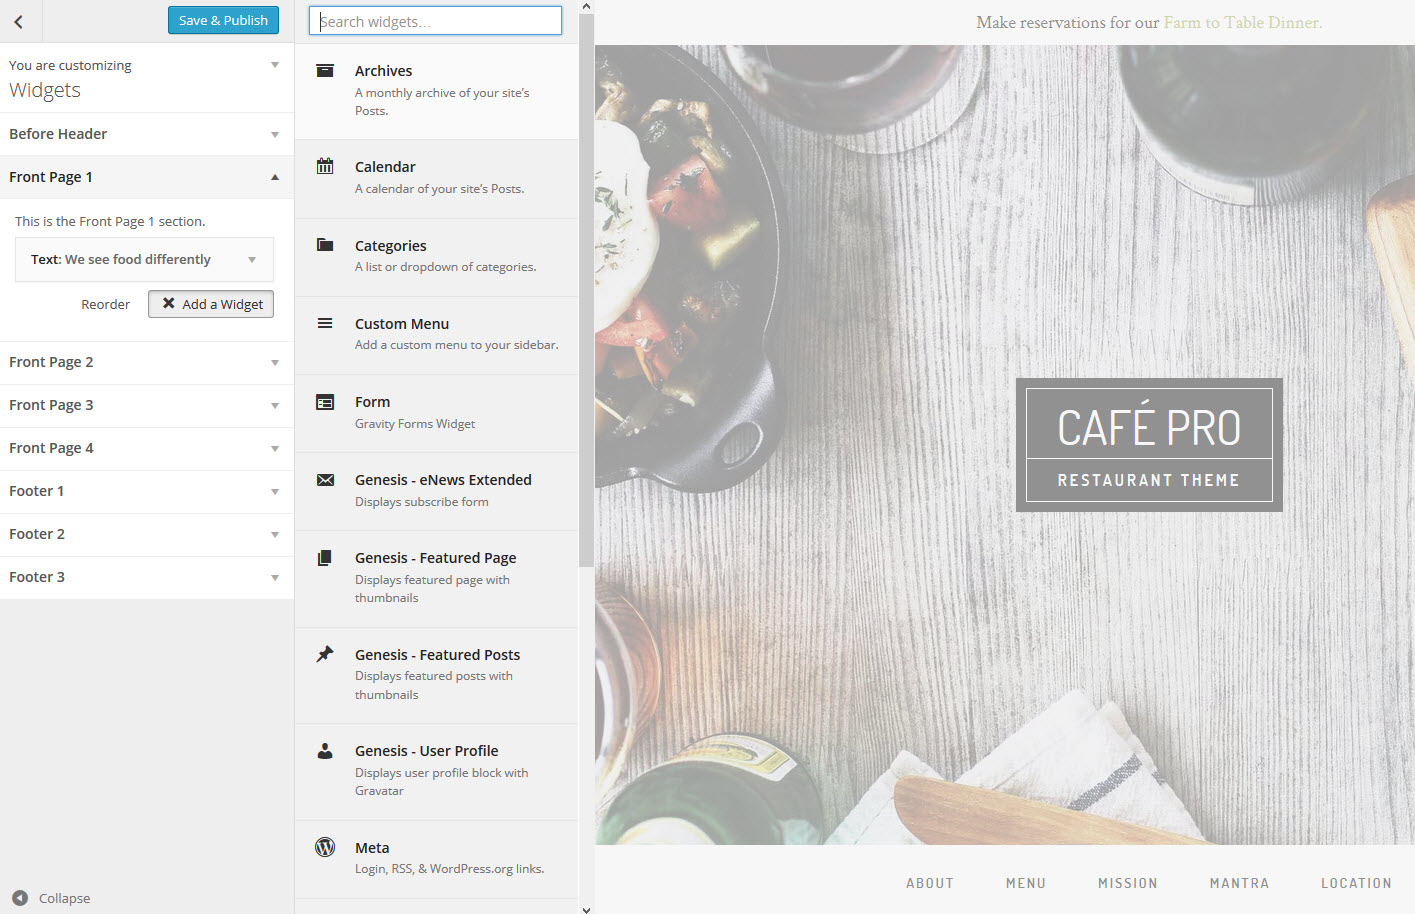
Task: Click the Gravity Forms Form widget icon
Action: coord(325,402)
